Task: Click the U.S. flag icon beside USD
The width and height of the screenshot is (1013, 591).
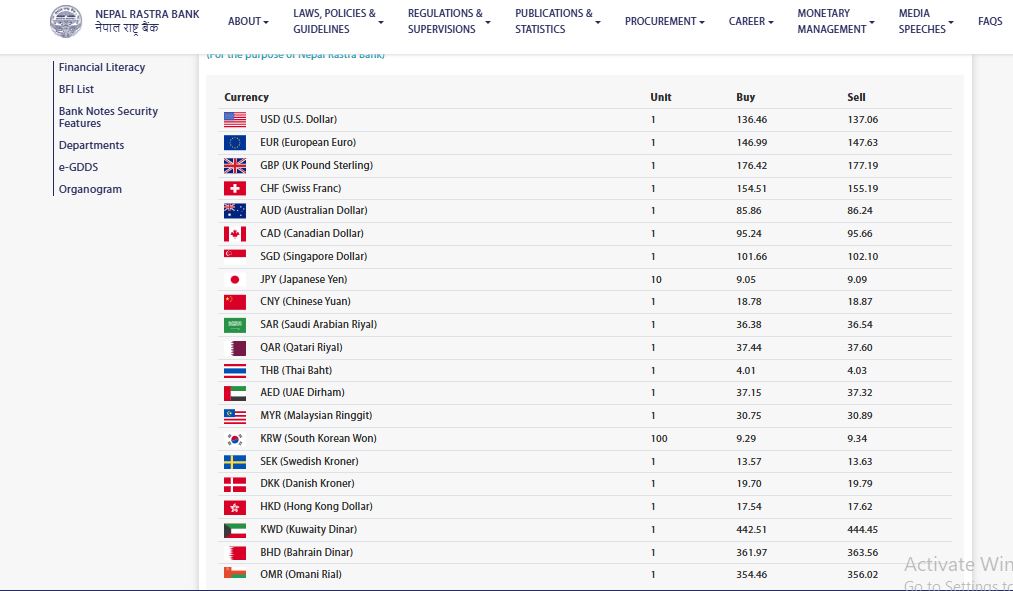Action: tap(235, 120)
